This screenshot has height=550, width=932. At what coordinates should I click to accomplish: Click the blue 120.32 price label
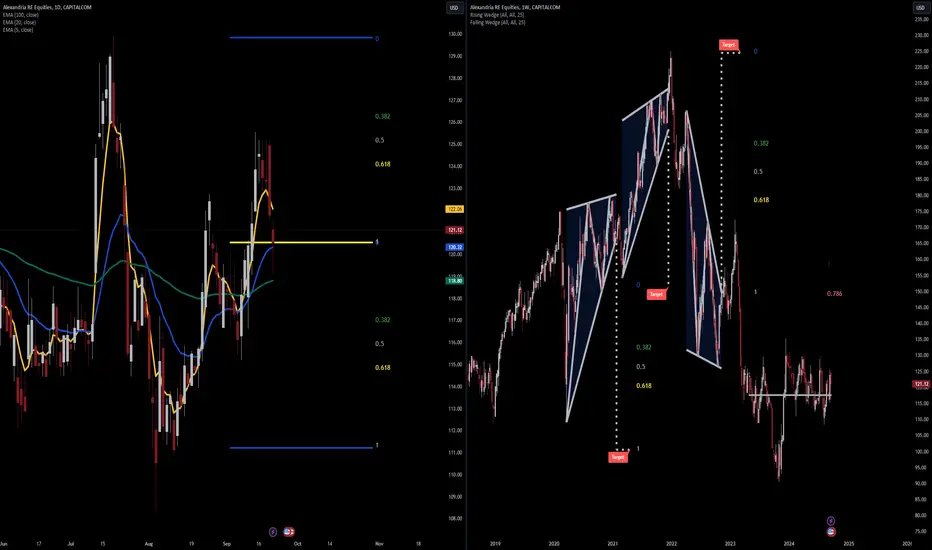coord(455,247)
